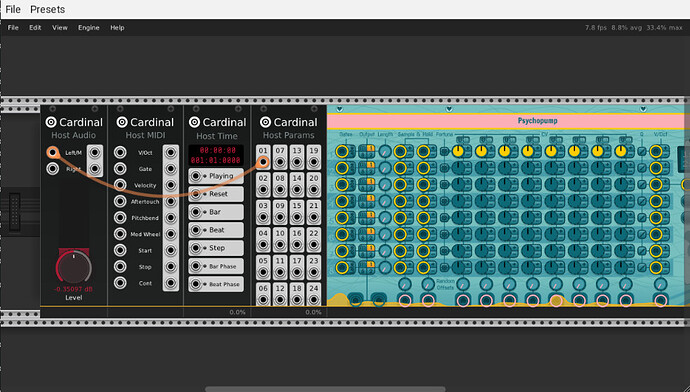Screen dimensions: 690x392
Task: Click the Psychopump pink title banner
Action: [x=506, y=121]
